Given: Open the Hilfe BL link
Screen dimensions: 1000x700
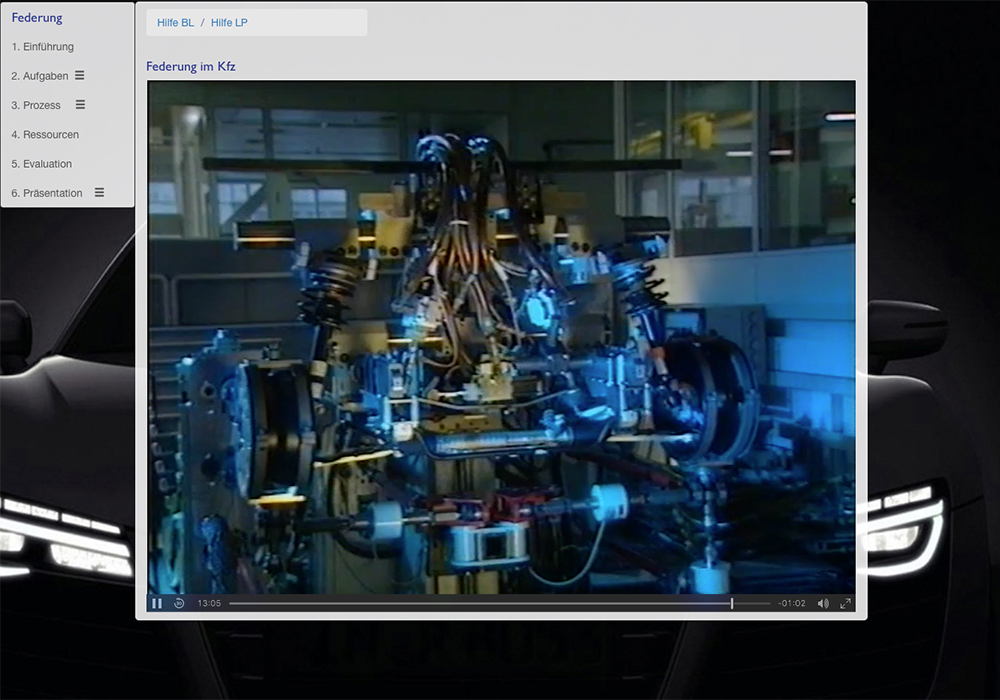Looking at the screenshot, I should pyautogui.click(x=175, y=23).
